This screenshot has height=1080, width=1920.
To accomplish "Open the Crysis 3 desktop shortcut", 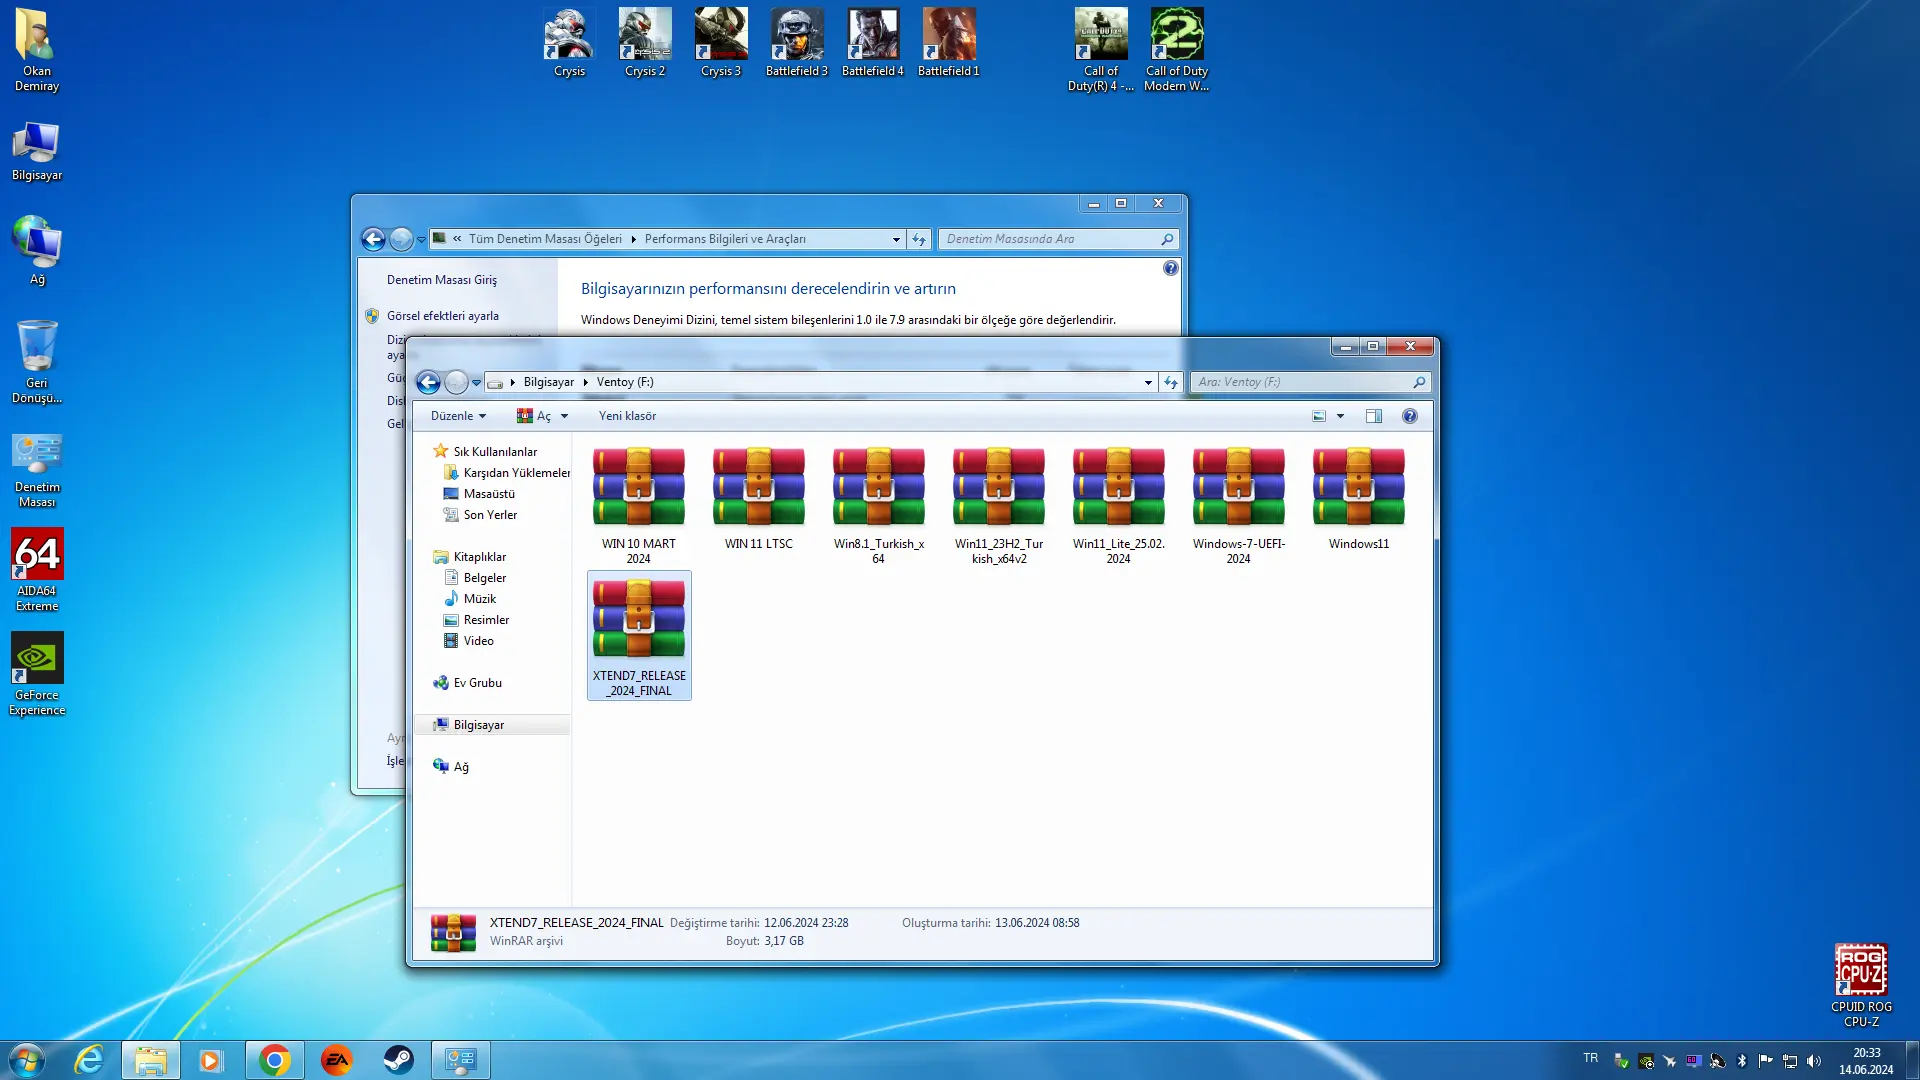I will pos(721,43).
